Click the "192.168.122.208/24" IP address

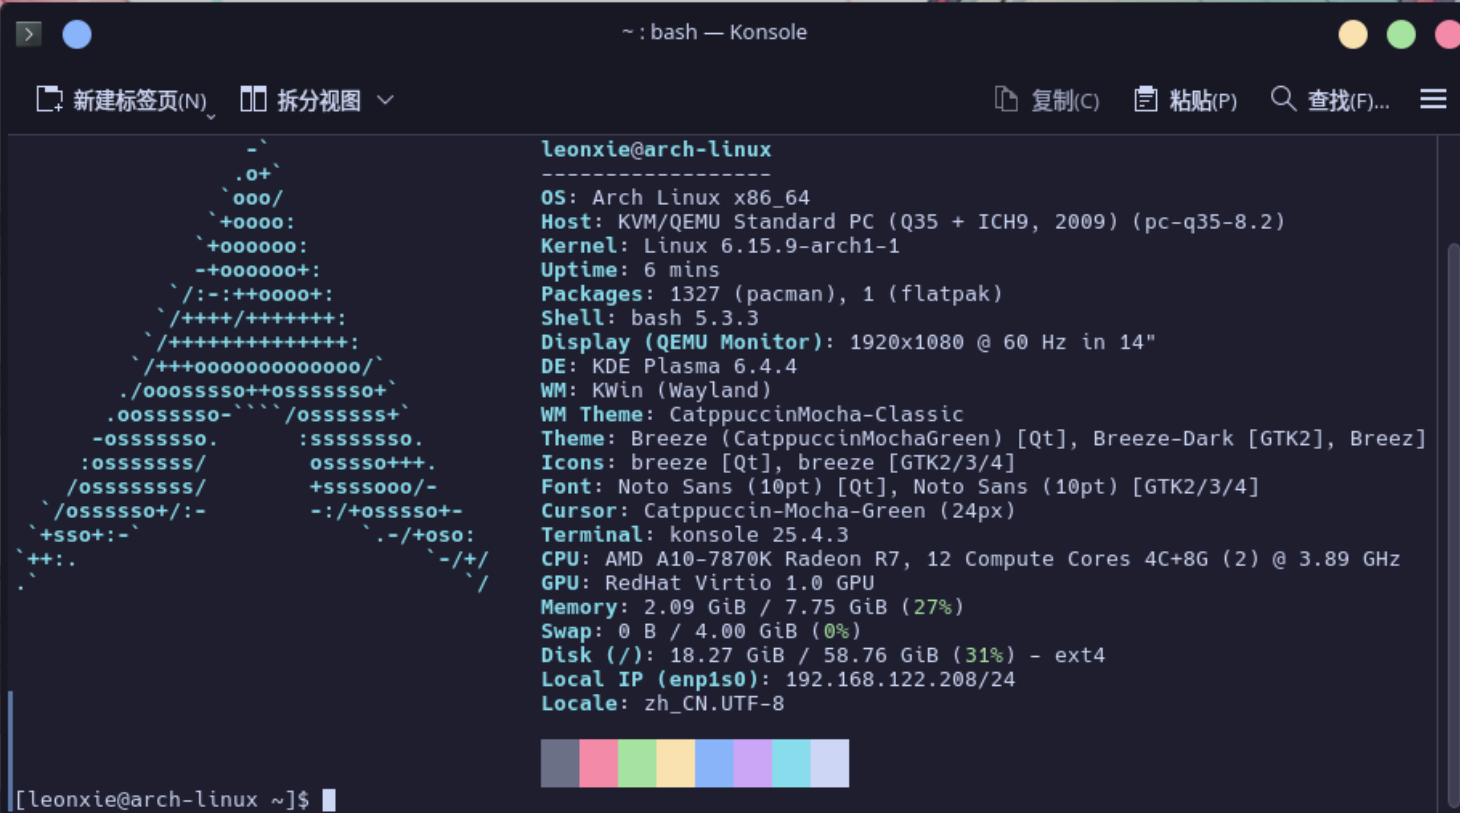pyautogui.click(x=900, y=679)
